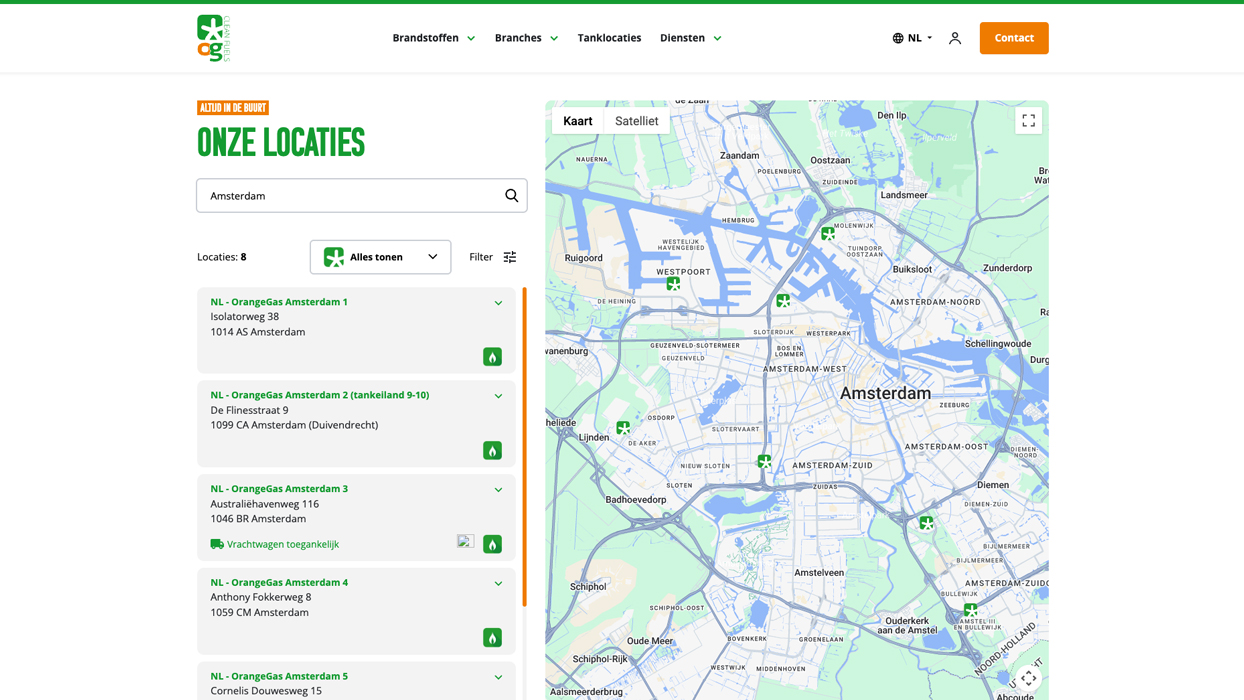Expand OrangeGas Amsterdam 4 details
Viewport: 1244px width, 700px height.
tap(498, 583)
